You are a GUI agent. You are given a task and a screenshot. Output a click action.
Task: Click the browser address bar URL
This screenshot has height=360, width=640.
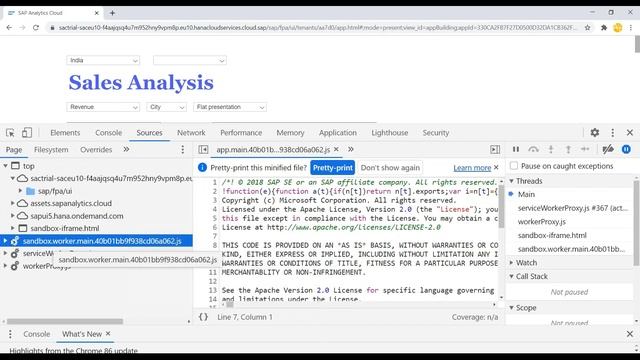point(318,28)
